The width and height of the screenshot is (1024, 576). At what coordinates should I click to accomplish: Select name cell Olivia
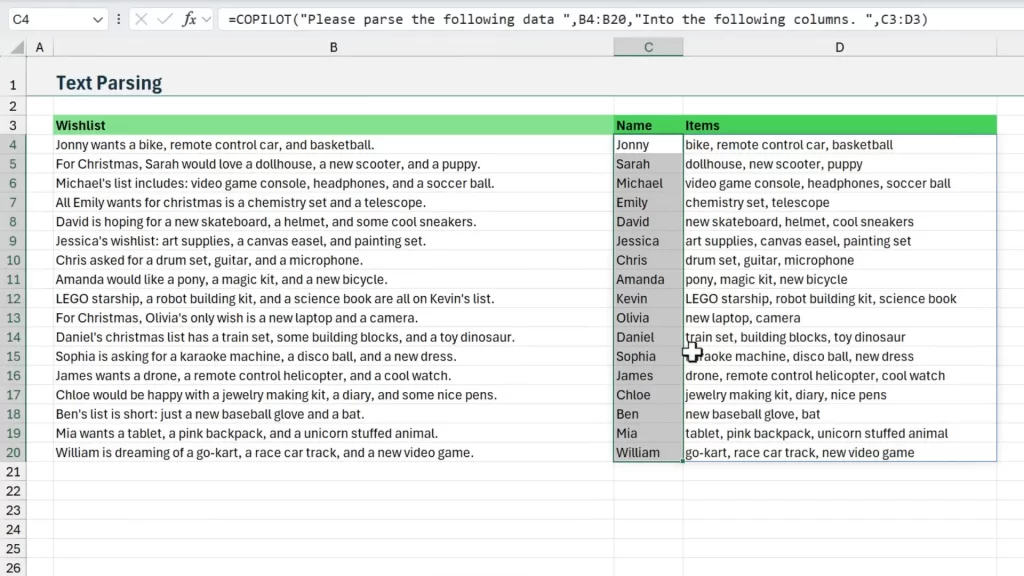pyautogui.click(x=648, y=318)
